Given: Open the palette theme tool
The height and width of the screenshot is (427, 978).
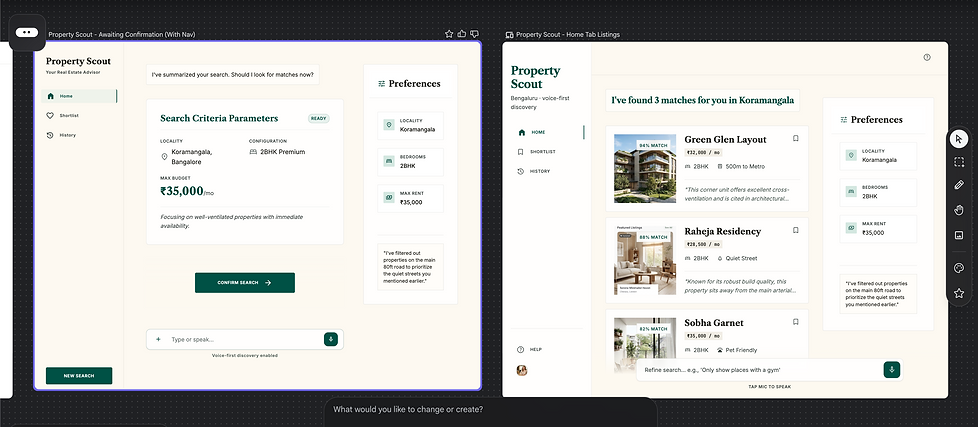Looking at the screenshot, I should click(x=959, y=268).
